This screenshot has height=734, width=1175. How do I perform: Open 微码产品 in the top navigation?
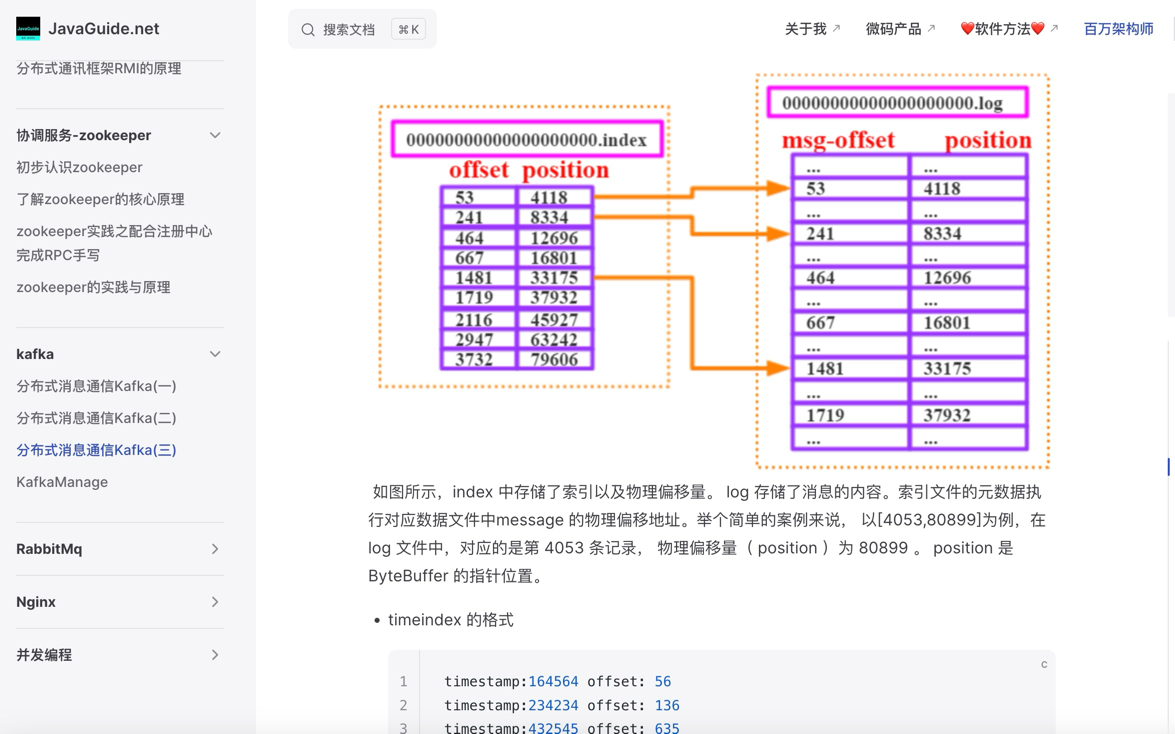coord(893,28)
